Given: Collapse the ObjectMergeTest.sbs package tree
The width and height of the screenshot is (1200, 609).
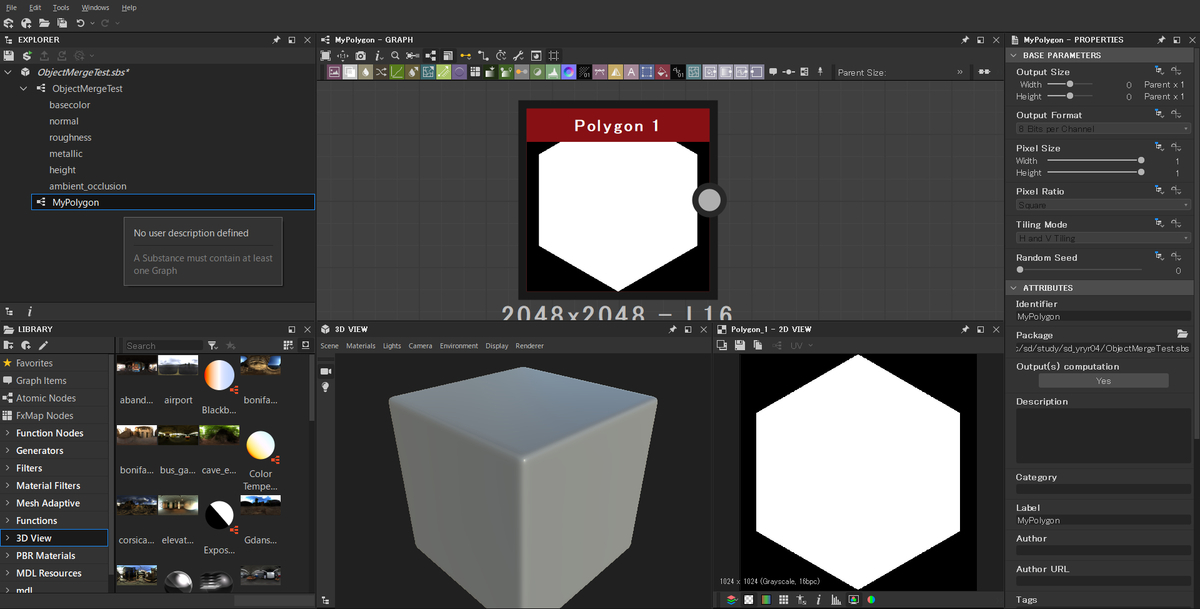Looking at the screenshot, I should (9, 72).
